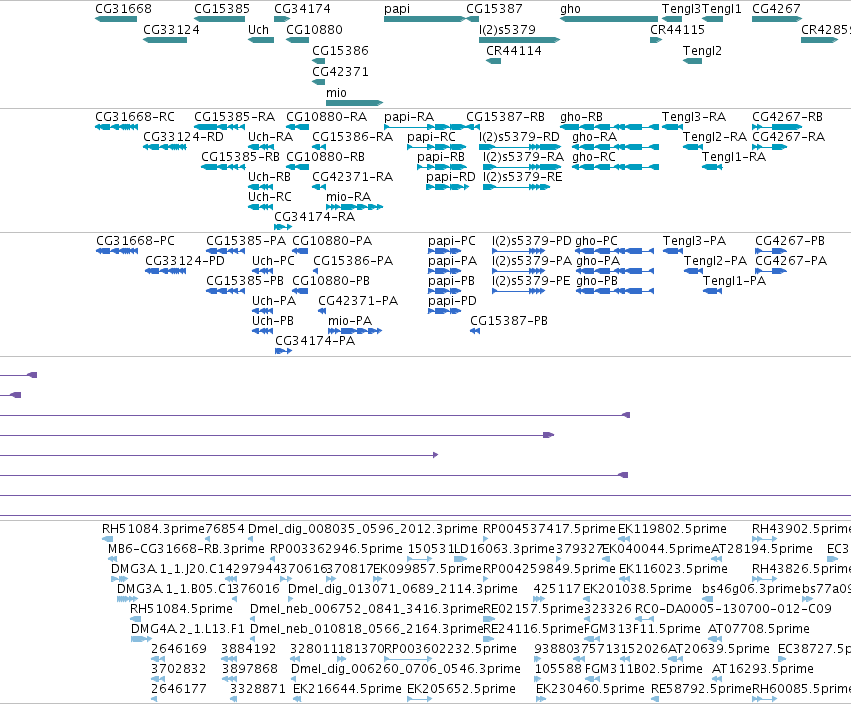The width and height of the screenshot is (851, 704).
Task: Select the mio gene bar
Action: (354, 103)
